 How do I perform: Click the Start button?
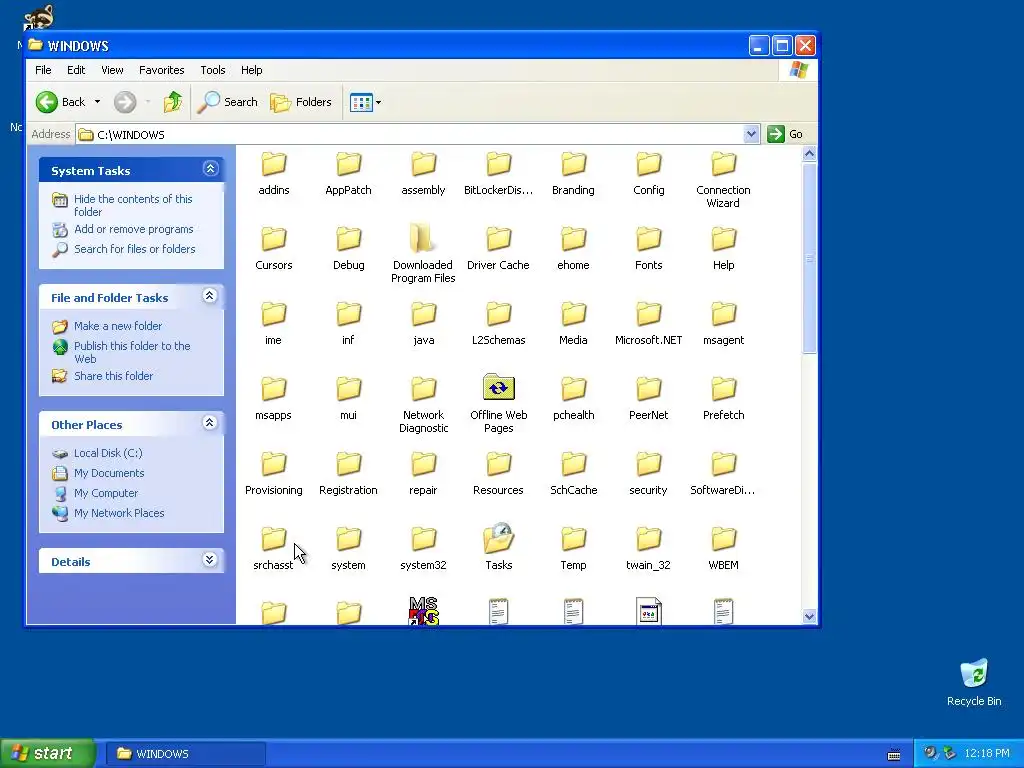(47, 753)
